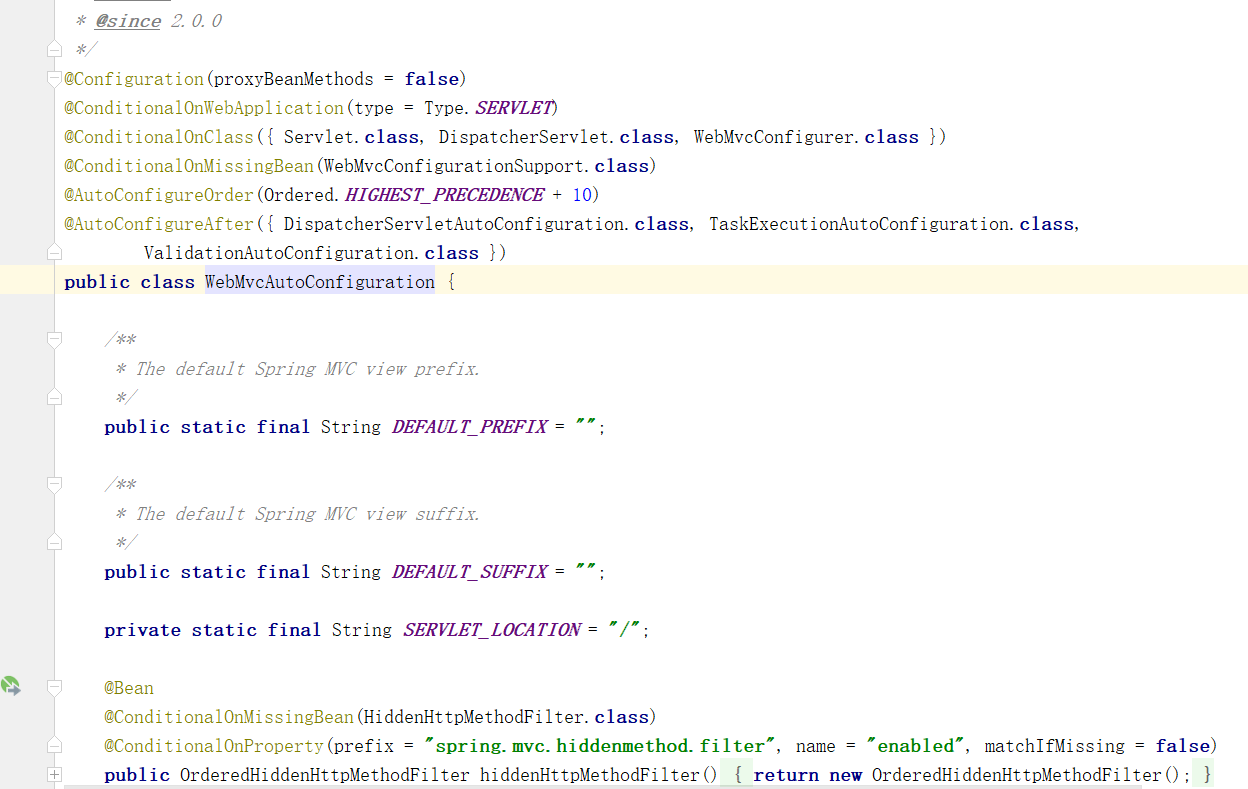
Task: Click HiddenHttpMethodFilter in ConditionalOnMissingBean
Action: 474,717
